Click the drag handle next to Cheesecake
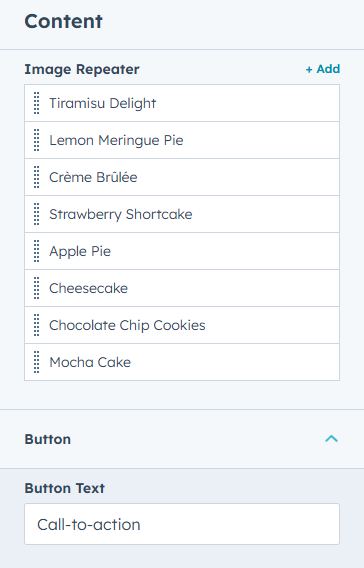 pyautogui.click(x=37, y=288)
